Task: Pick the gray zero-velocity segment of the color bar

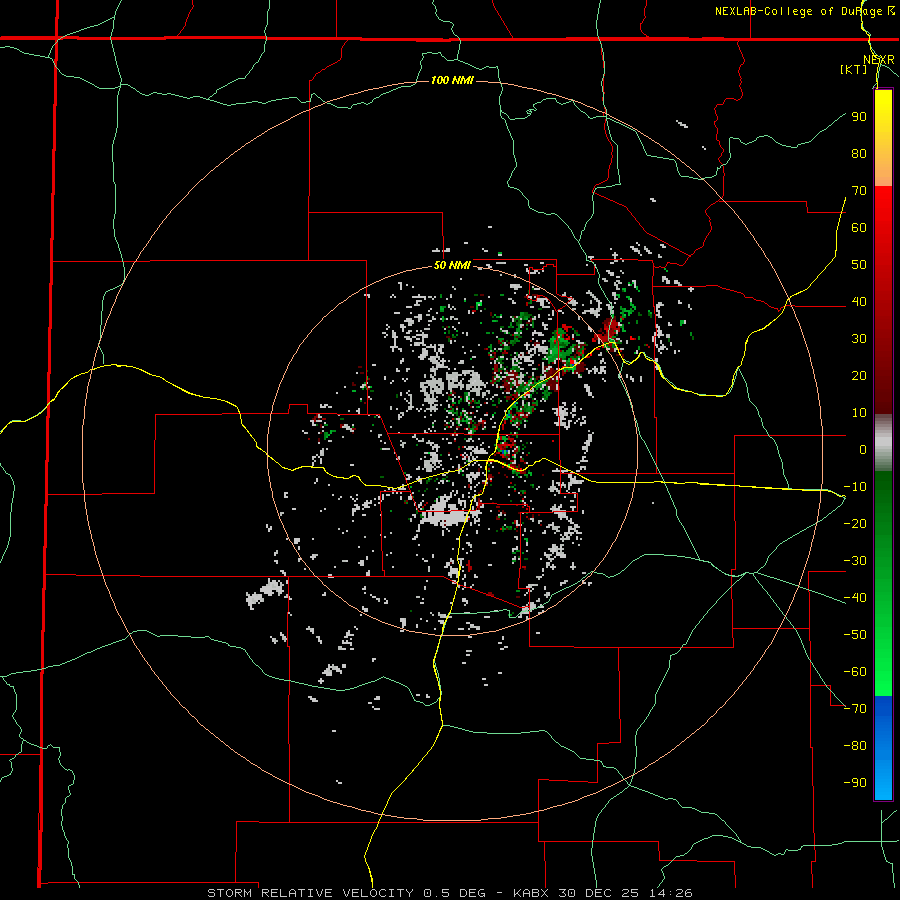Action: pos(883,443)
